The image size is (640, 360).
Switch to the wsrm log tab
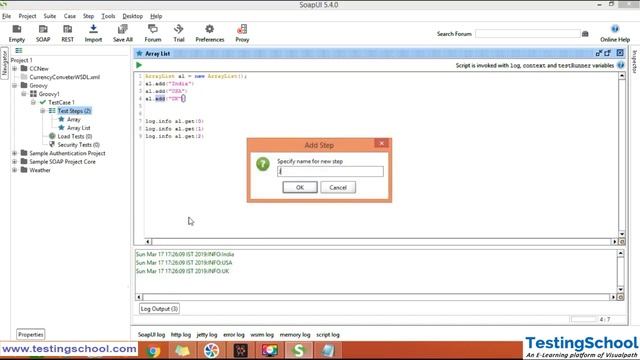click(x=262, y=335)
